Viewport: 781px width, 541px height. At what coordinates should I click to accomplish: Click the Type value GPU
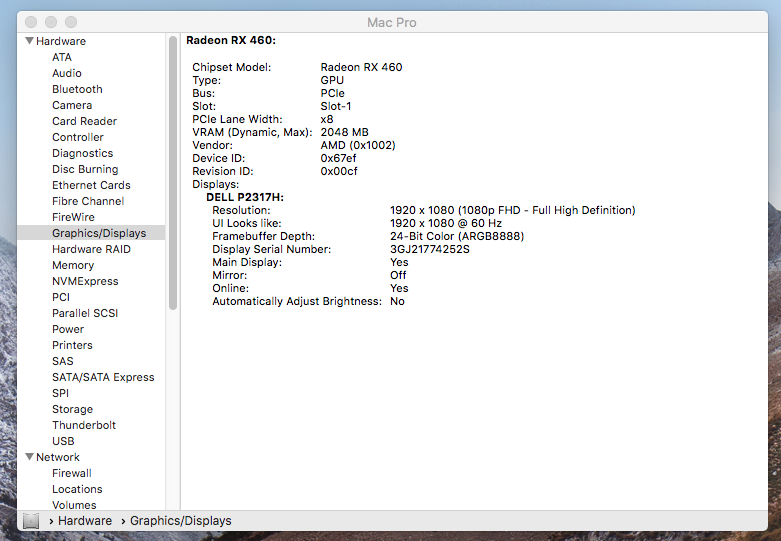[332, 80]
